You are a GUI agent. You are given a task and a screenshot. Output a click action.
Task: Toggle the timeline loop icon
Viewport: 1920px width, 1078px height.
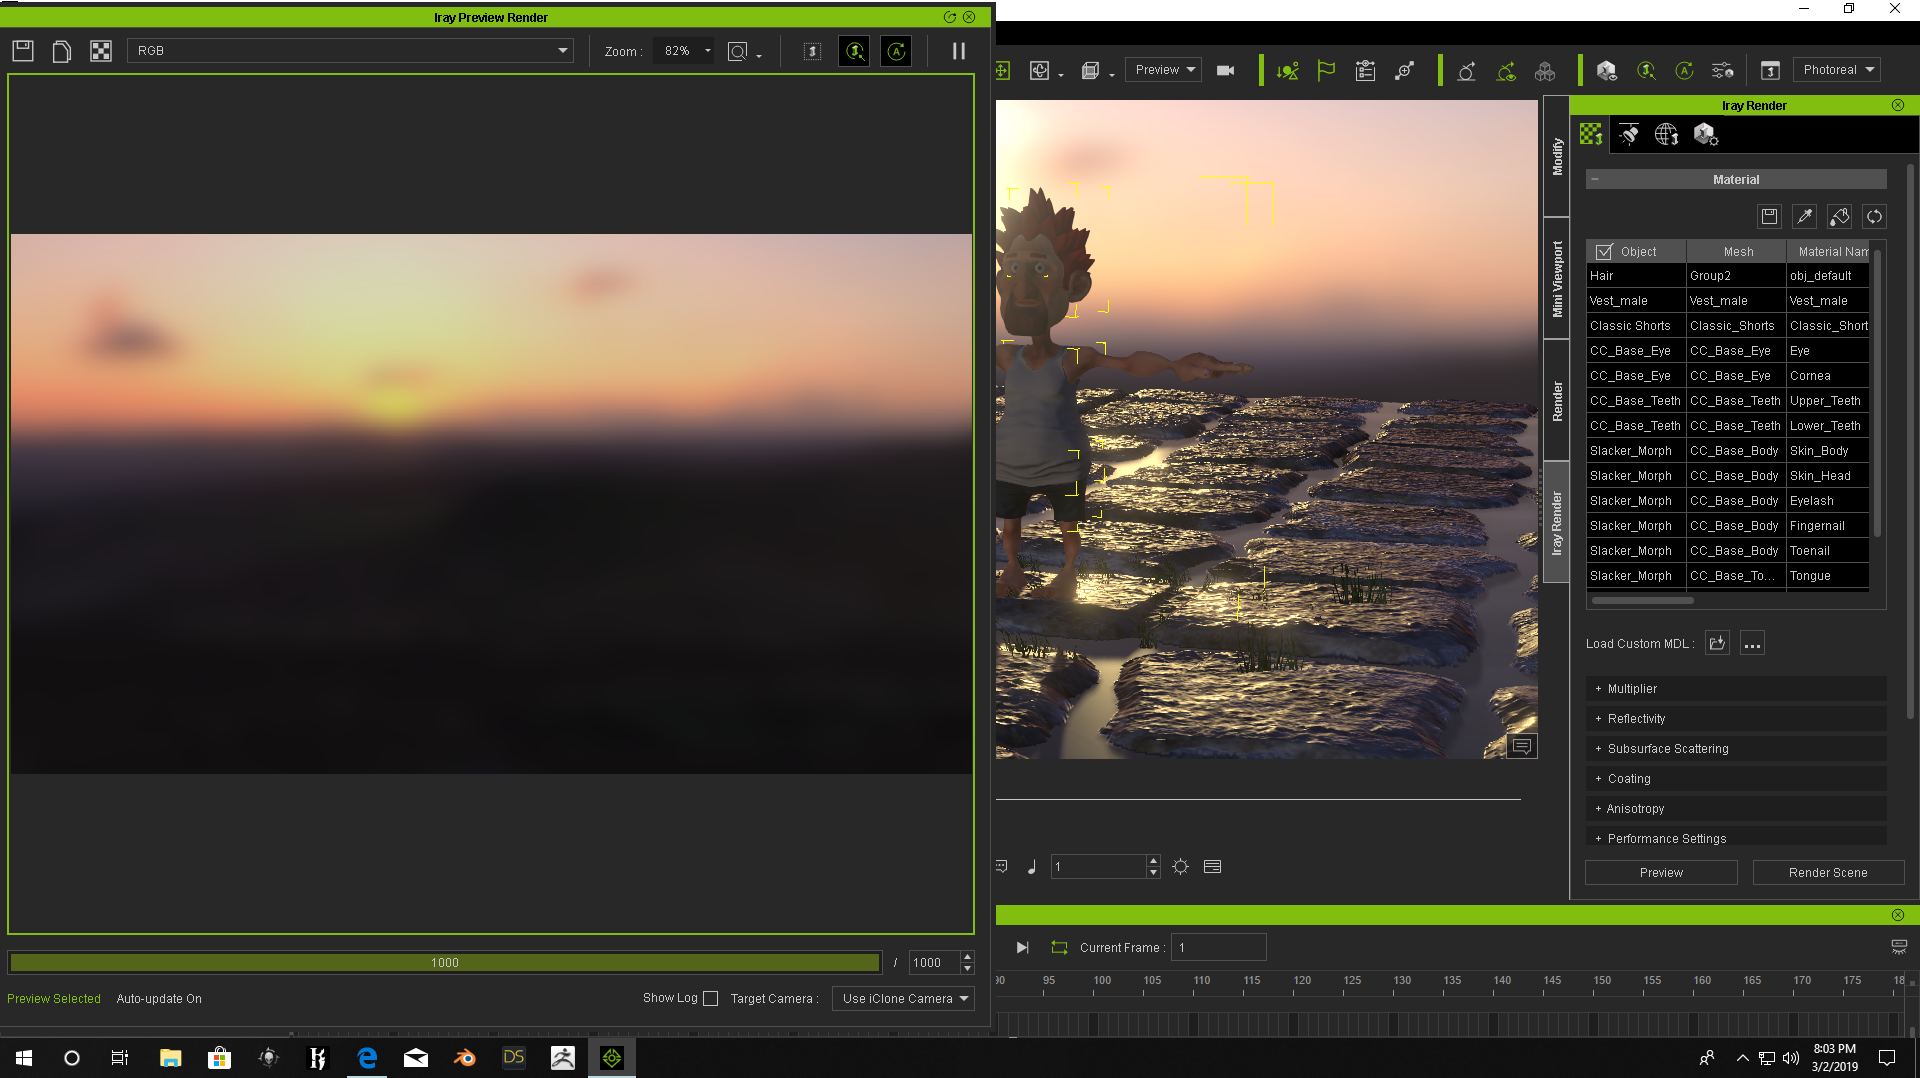tap(1059, 947)
